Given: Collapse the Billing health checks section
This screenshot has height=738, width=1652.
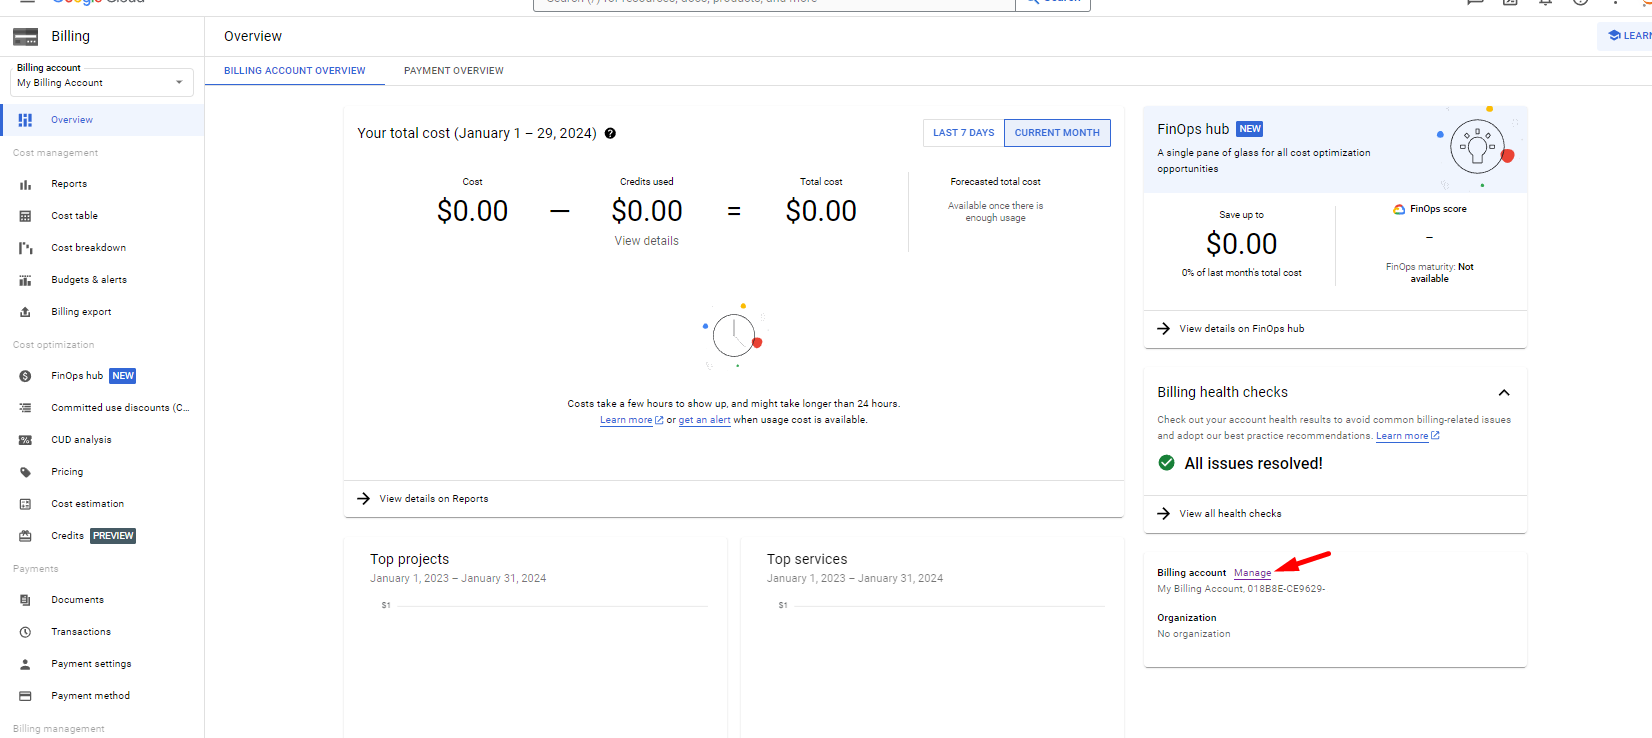Looking at the screenshot, I should point(1504,393).
